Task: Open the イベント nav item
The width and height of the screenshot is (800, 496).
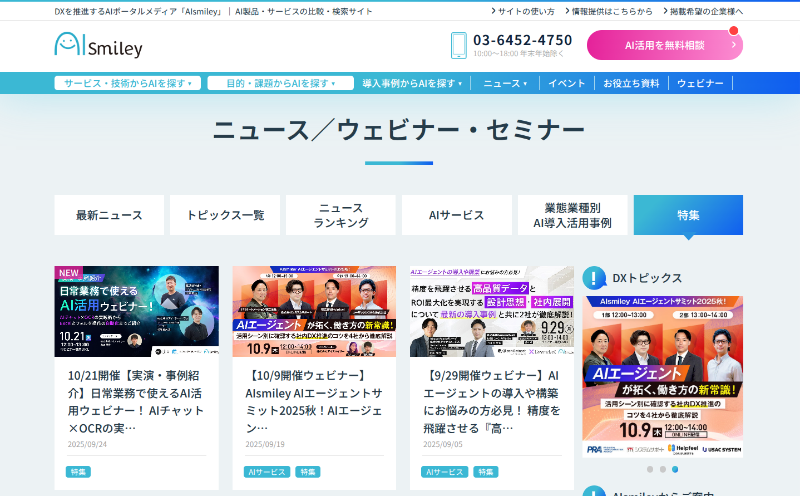Action: [567, 83]
